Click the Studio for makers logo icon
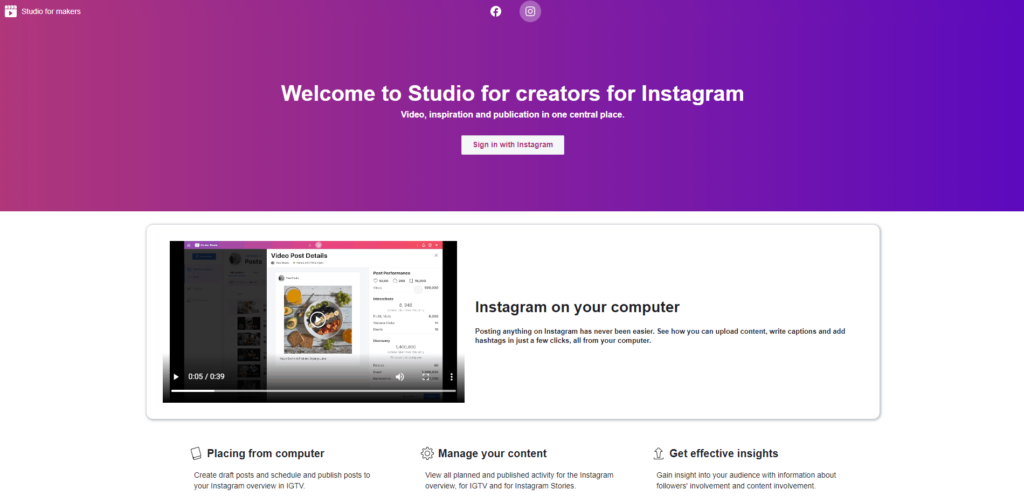The height and width of the screenshot is (503, 1024). click(x=10, y=11)
